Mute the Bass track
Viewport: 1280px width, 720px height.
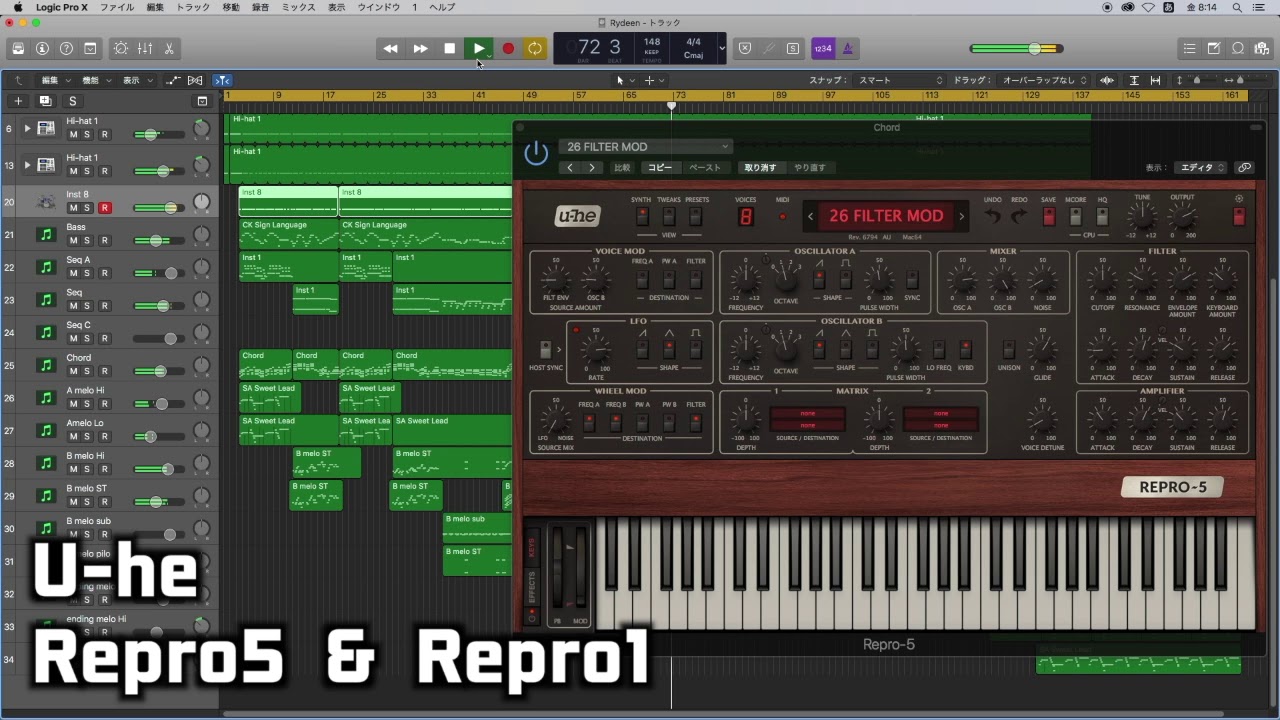point(73,241)
